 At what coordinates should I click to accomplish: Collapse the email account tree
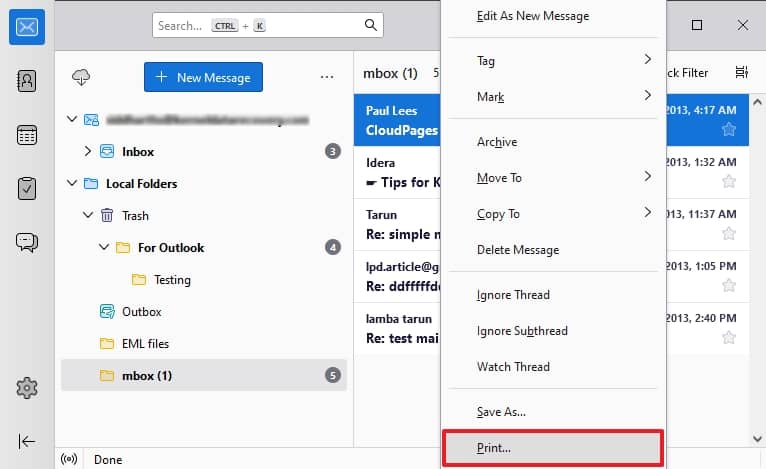click(72, 119)
